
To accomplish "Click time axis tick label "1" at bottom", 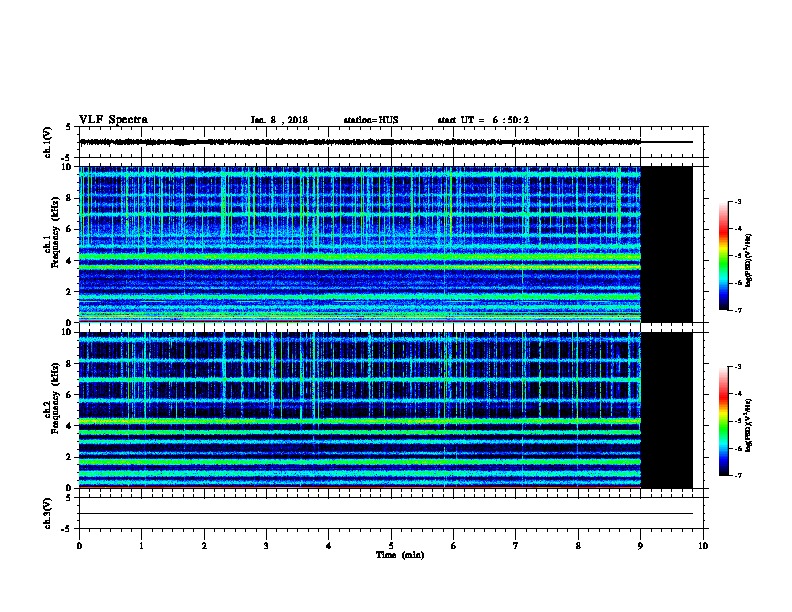I will (141, 546).
